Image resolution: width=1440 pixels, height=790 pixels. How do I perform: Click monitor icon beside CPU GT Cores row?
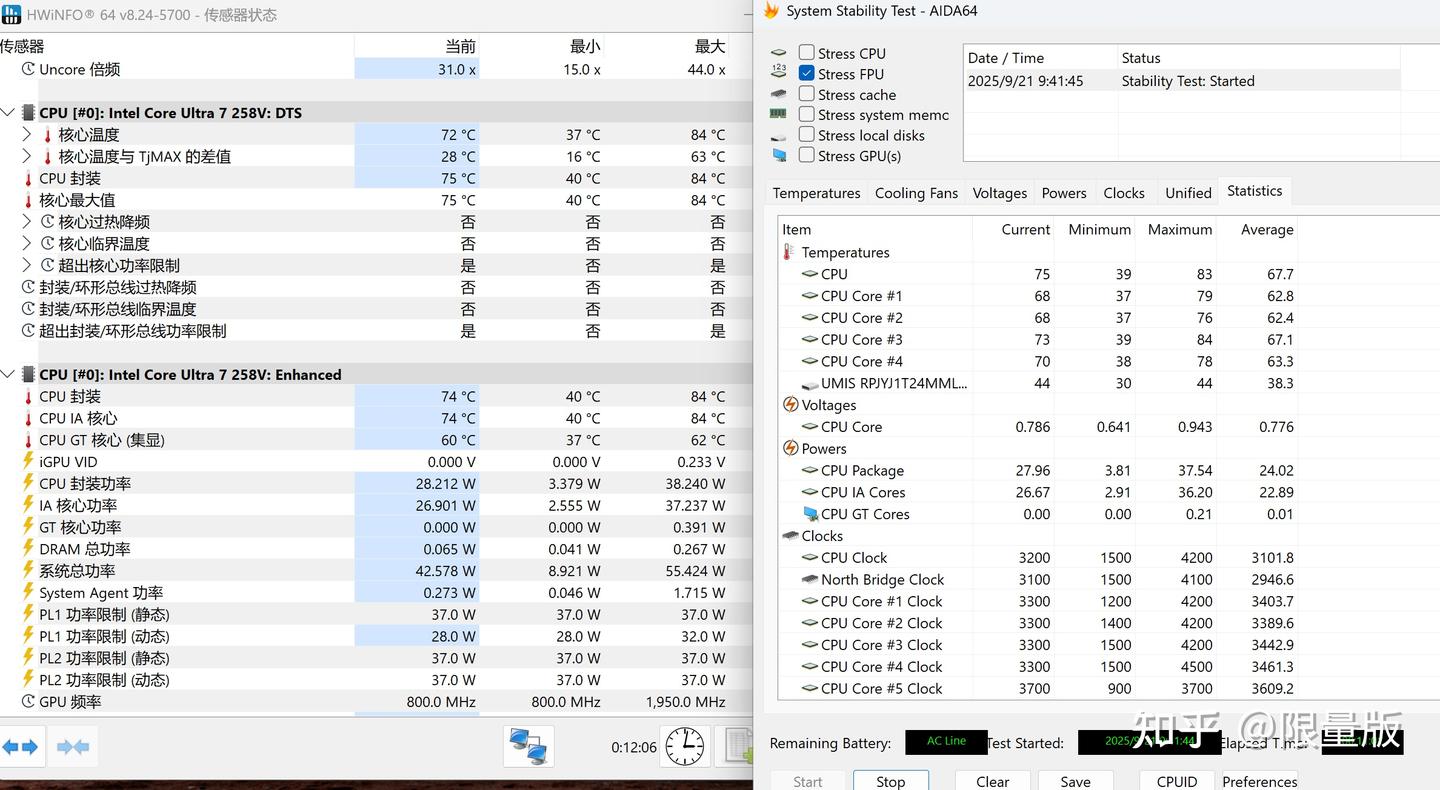click(810, 514)
